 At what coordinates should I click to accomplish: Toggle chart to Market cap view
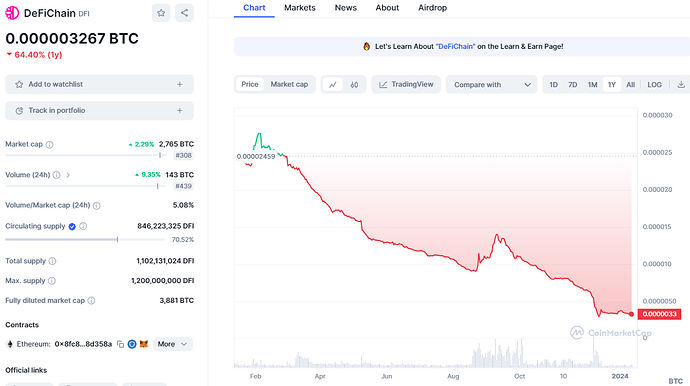point(289,85)
